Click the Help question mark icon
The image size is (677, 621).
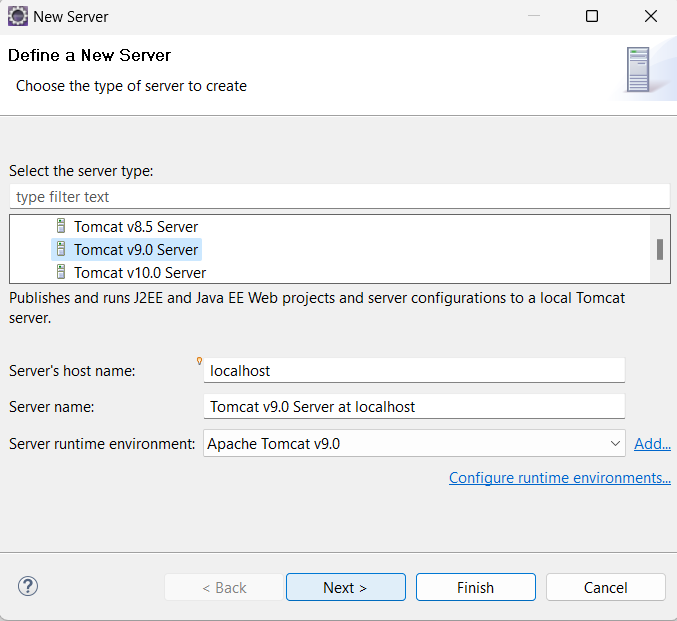coord(28,587)
